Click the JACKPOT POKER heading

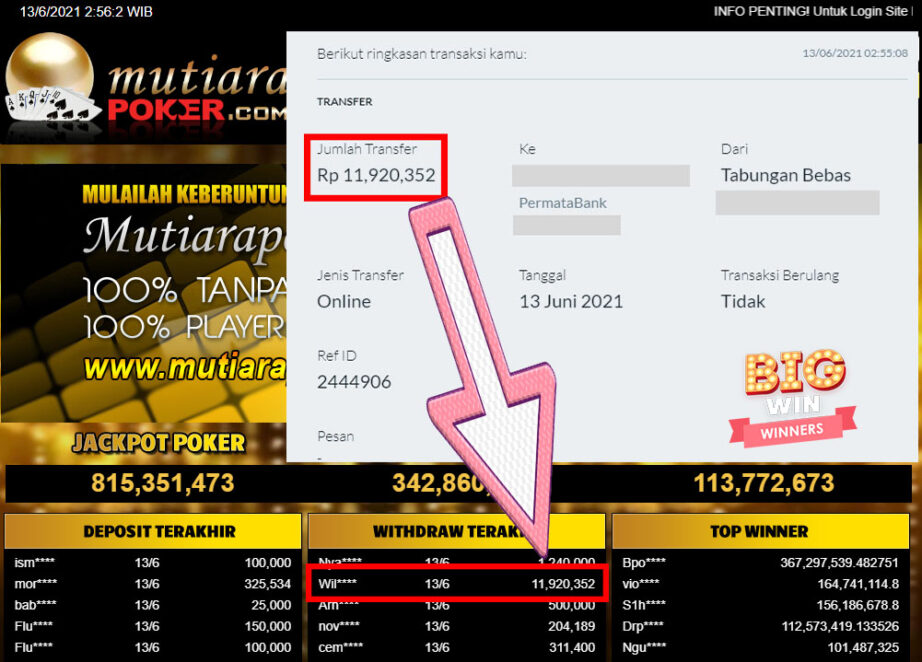click(159, 443)
